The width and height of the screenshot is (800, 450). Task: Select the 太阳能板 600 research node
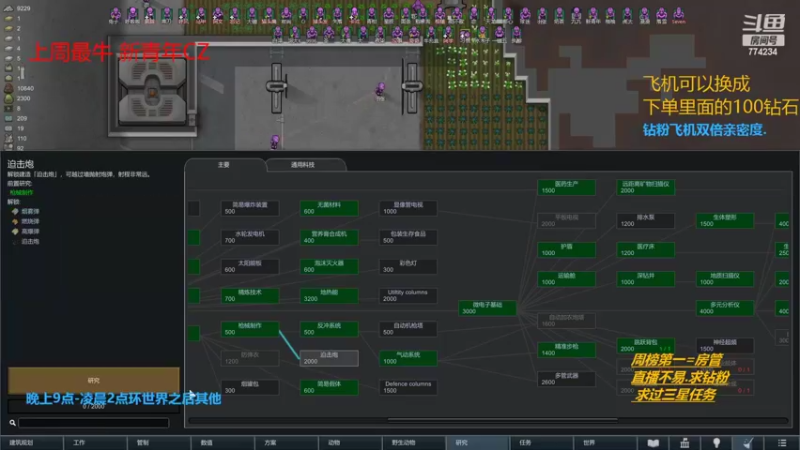(x=250, y=266)
